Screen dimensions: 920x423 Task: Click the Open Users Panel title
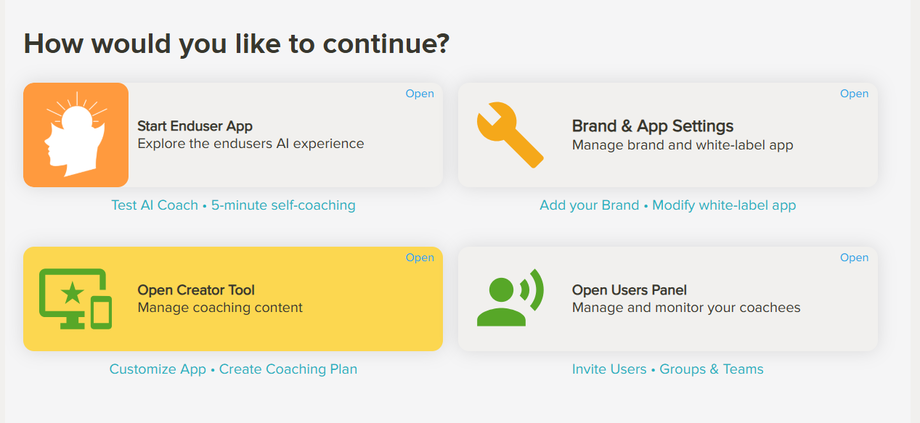629,290
